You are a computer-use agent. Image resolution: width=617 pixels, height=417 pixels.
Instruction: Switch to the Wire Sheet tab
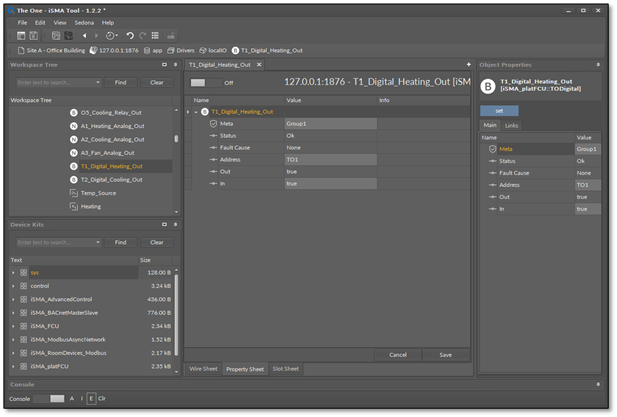[203, 369]
